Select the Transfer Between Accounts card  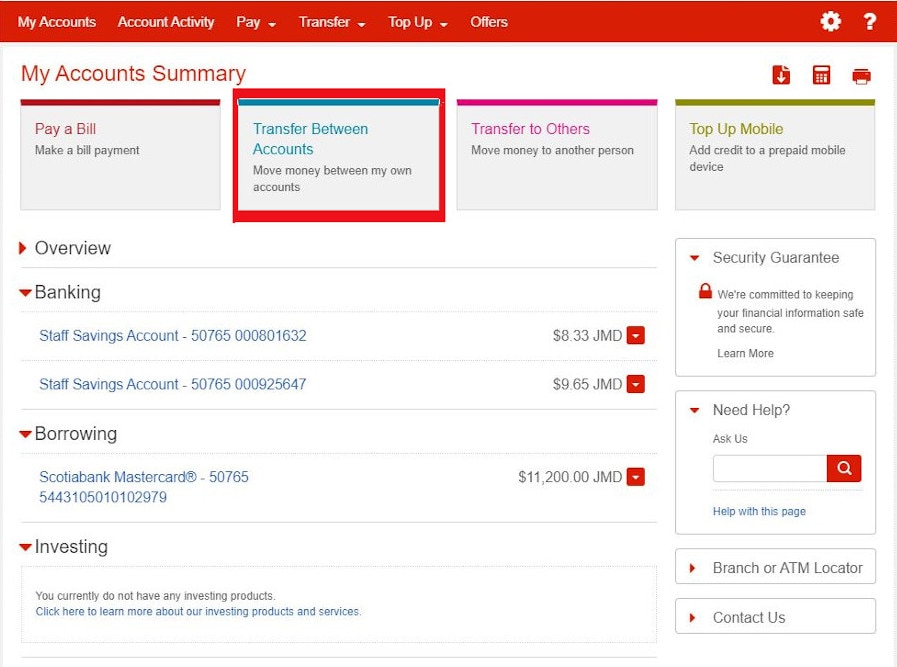[339, 155]
